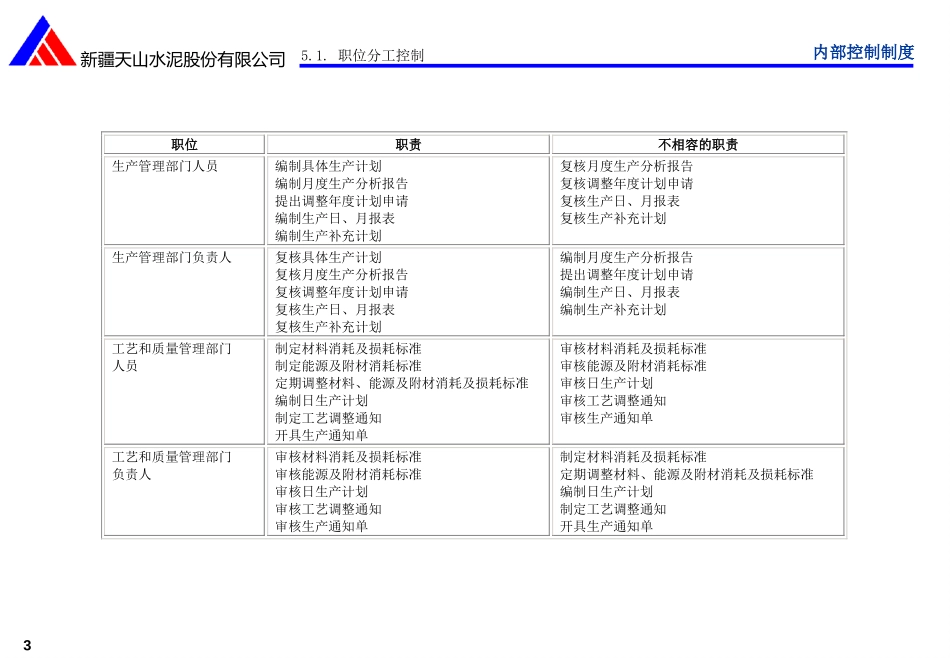The image size is (950, 658).
Task: Select 编制生产补充计划 in 生产管理部门负责人 incompatible duties
Action: click(613, 310)
